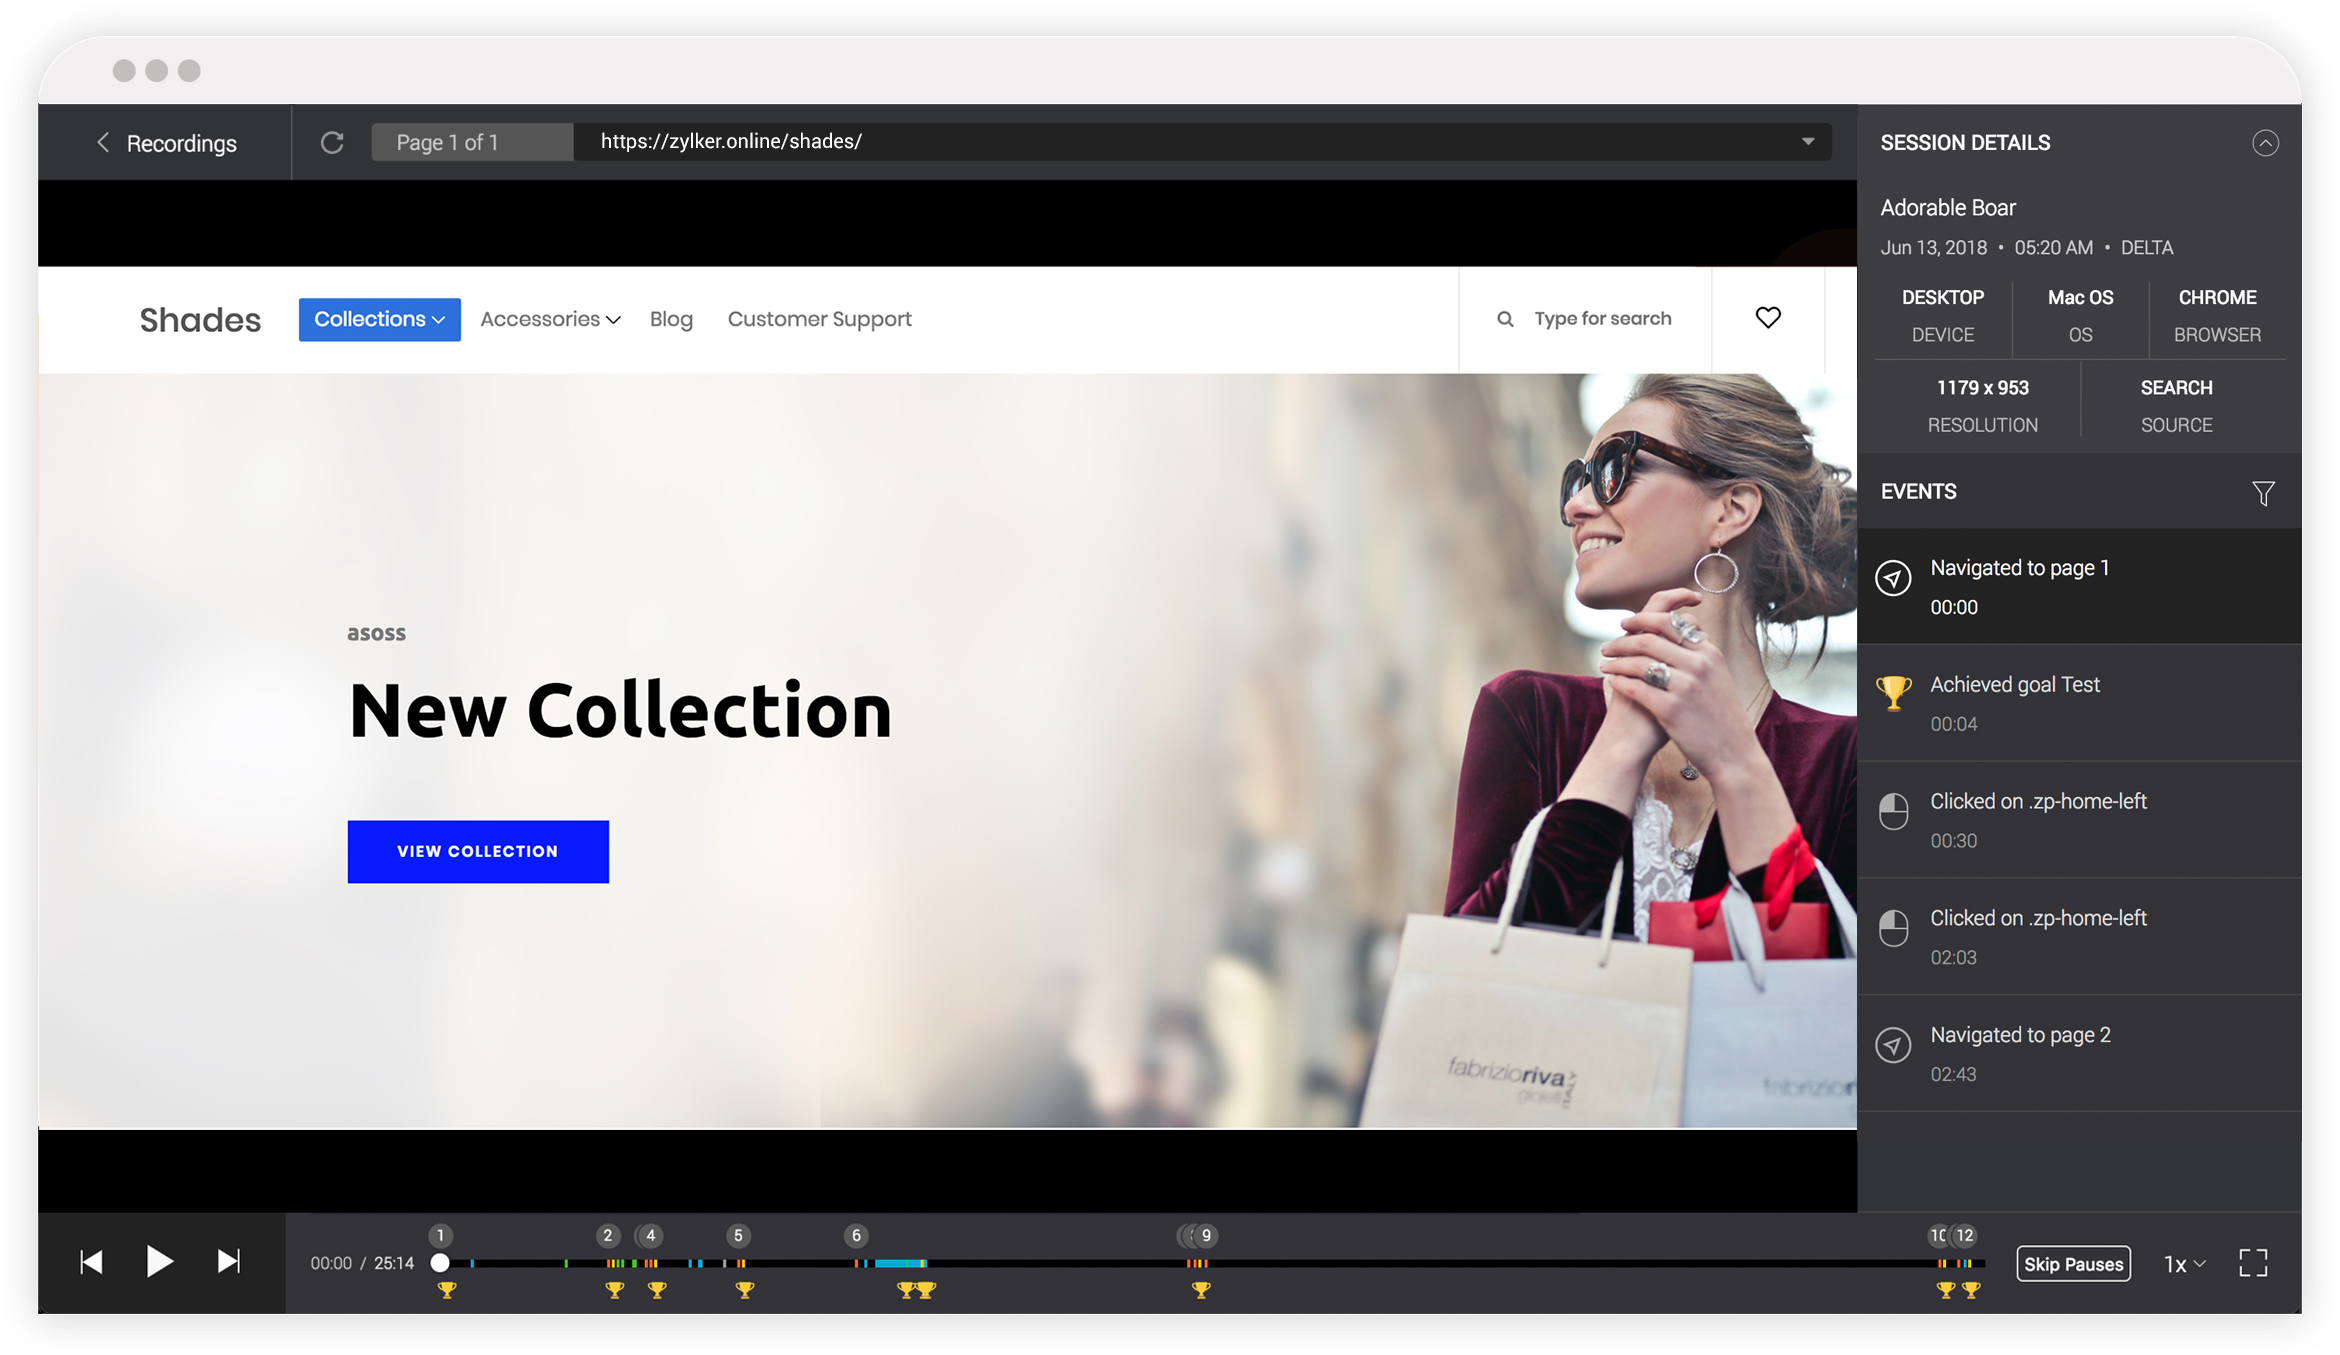
Task: Click the timeline playhead knob
Action: click(440, 1263)
